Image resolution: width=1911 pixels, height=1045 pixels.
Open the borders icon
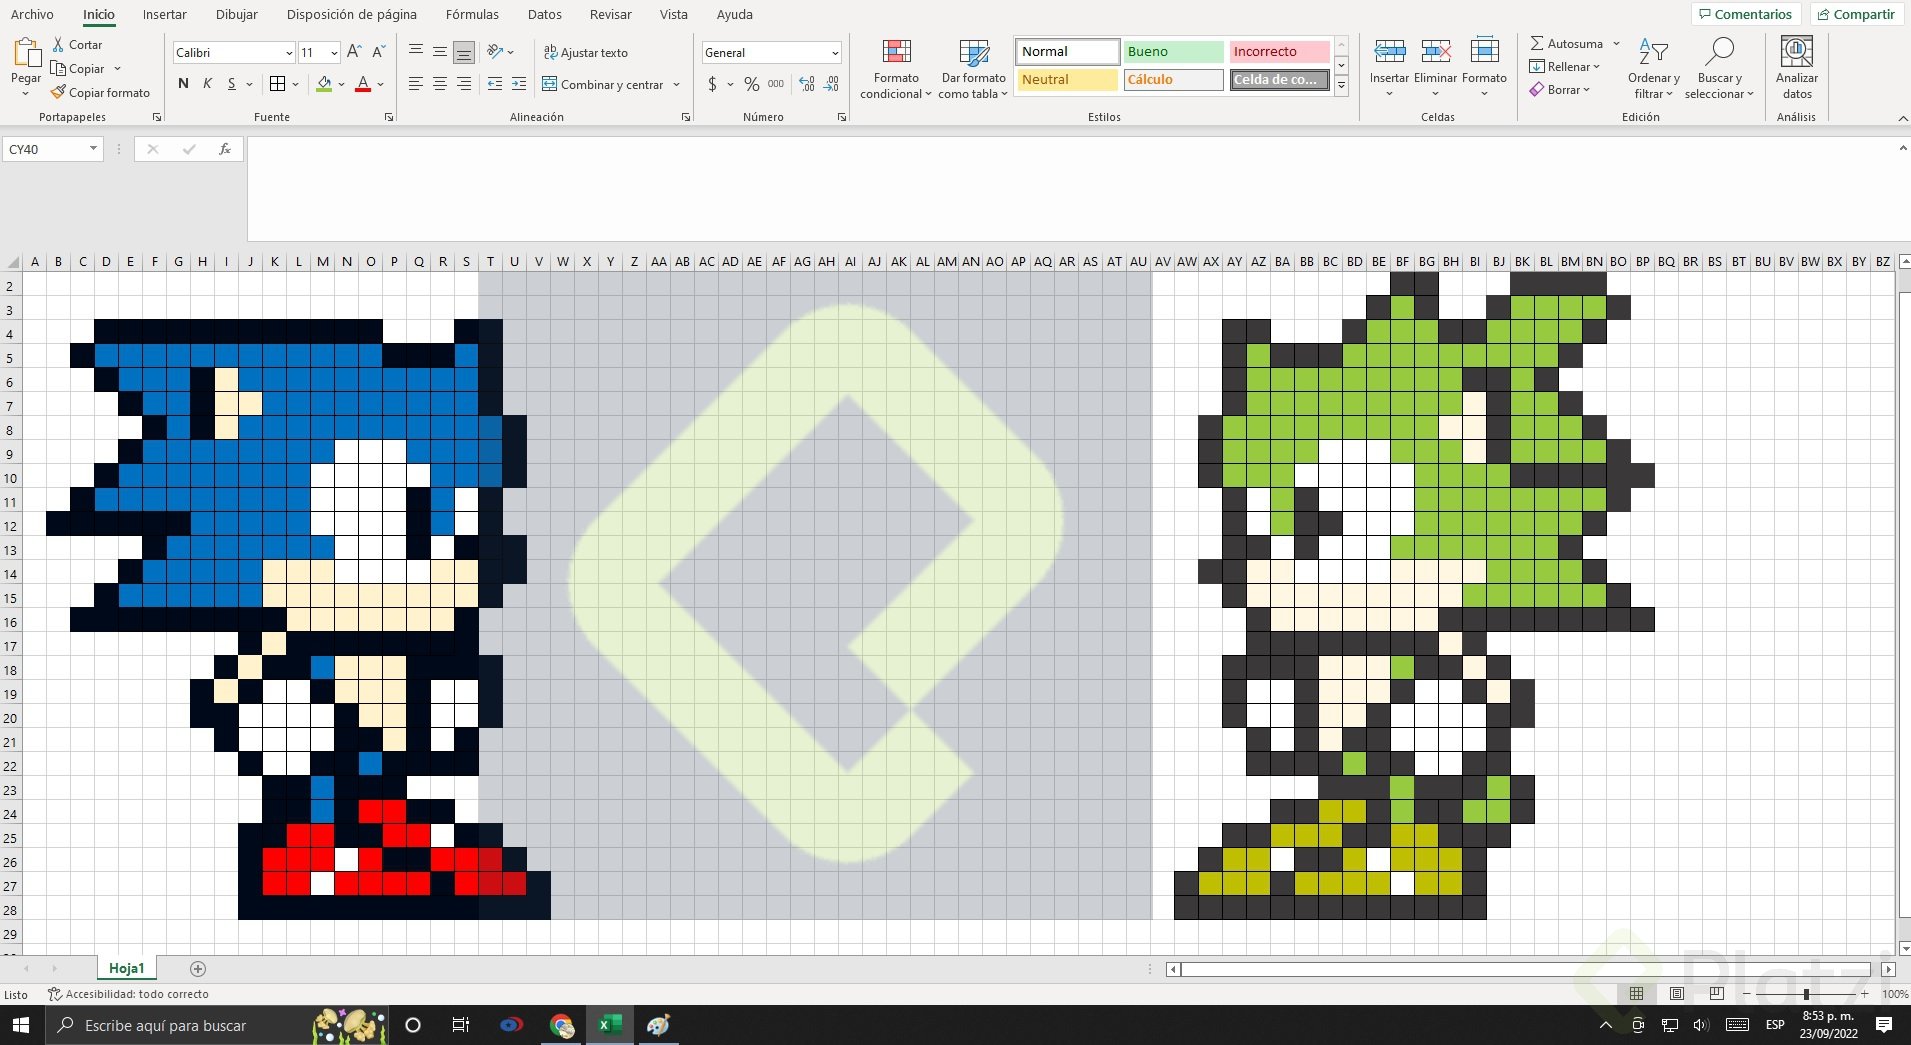coord(278,84)
